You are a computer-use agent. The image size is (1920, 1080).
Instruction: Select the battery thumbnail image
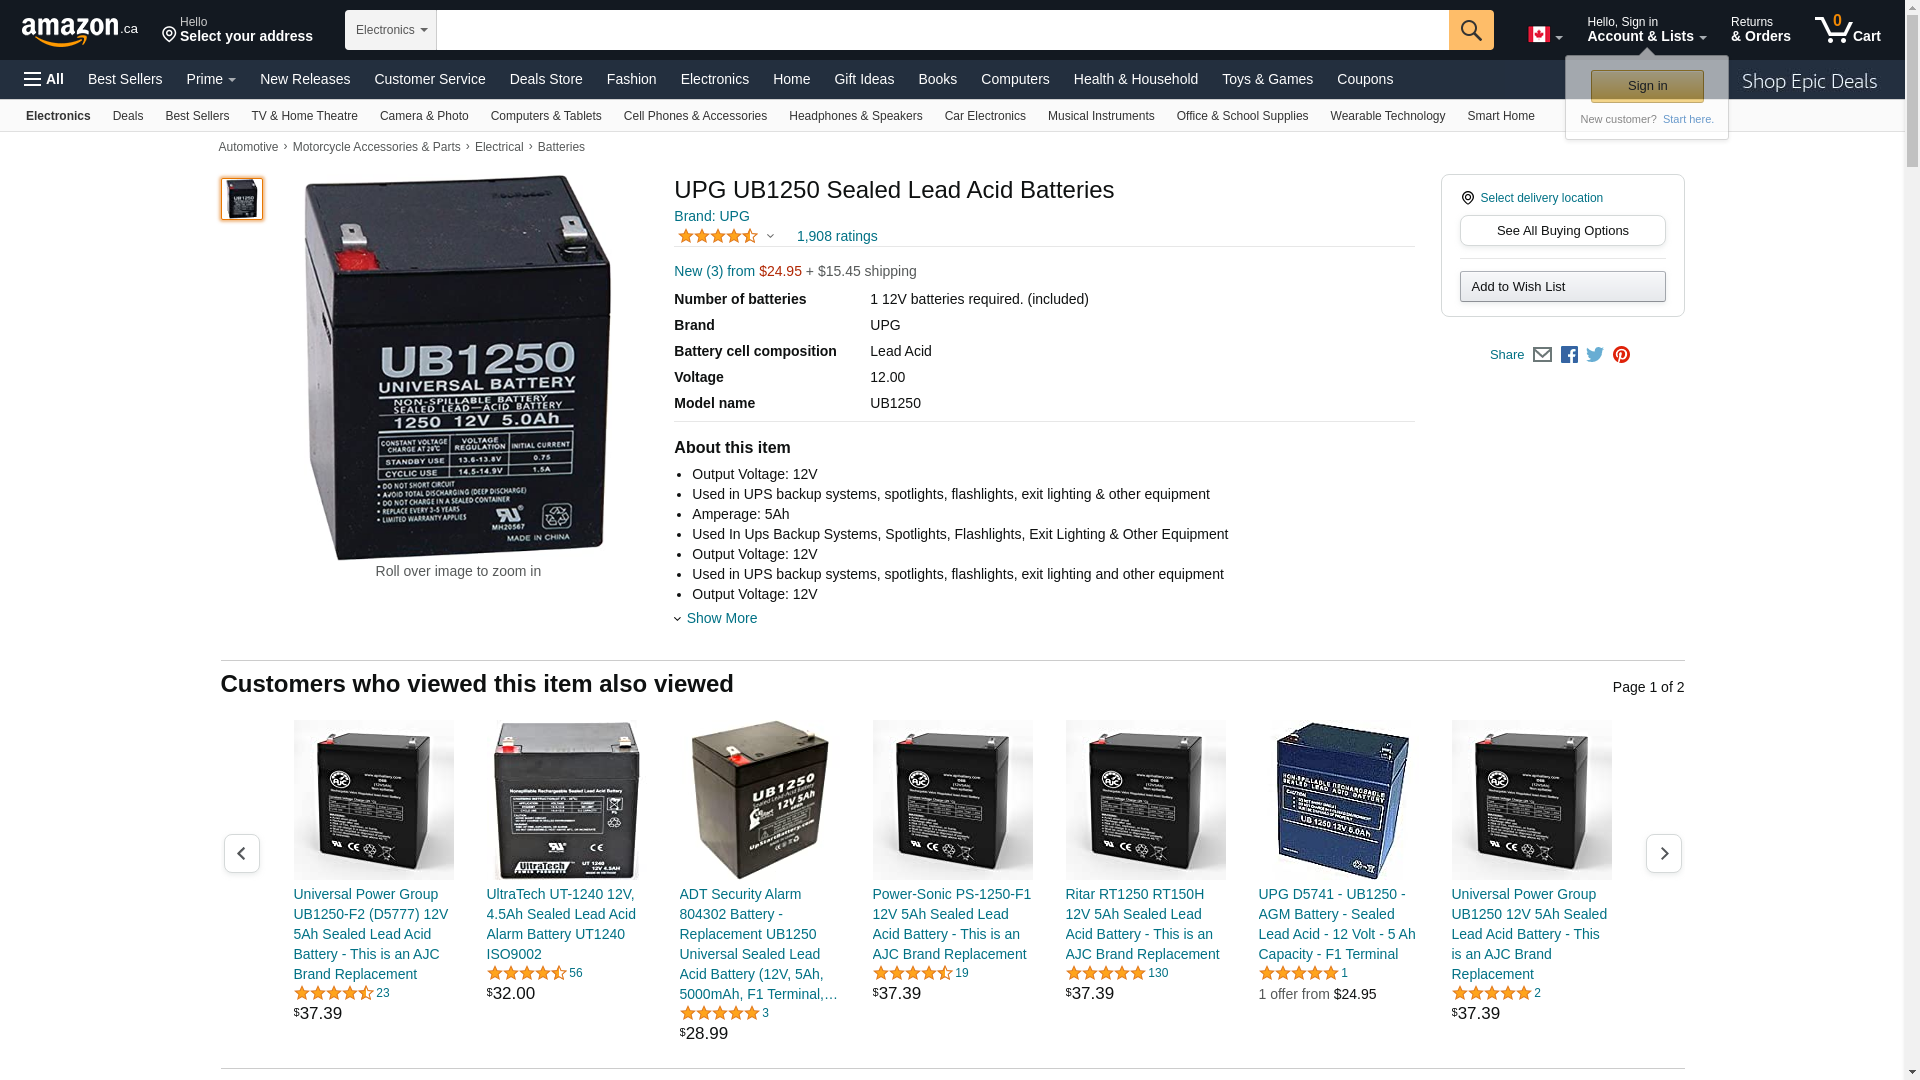tap(242, 199)
